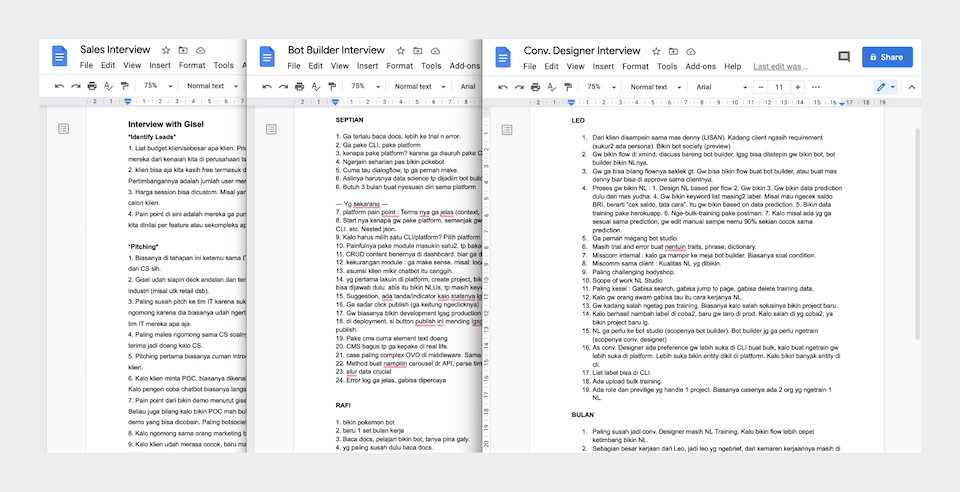960x492 pixels.
Task: Check cloud status icon in Bot Builder Interview
Action: point(435,51)
